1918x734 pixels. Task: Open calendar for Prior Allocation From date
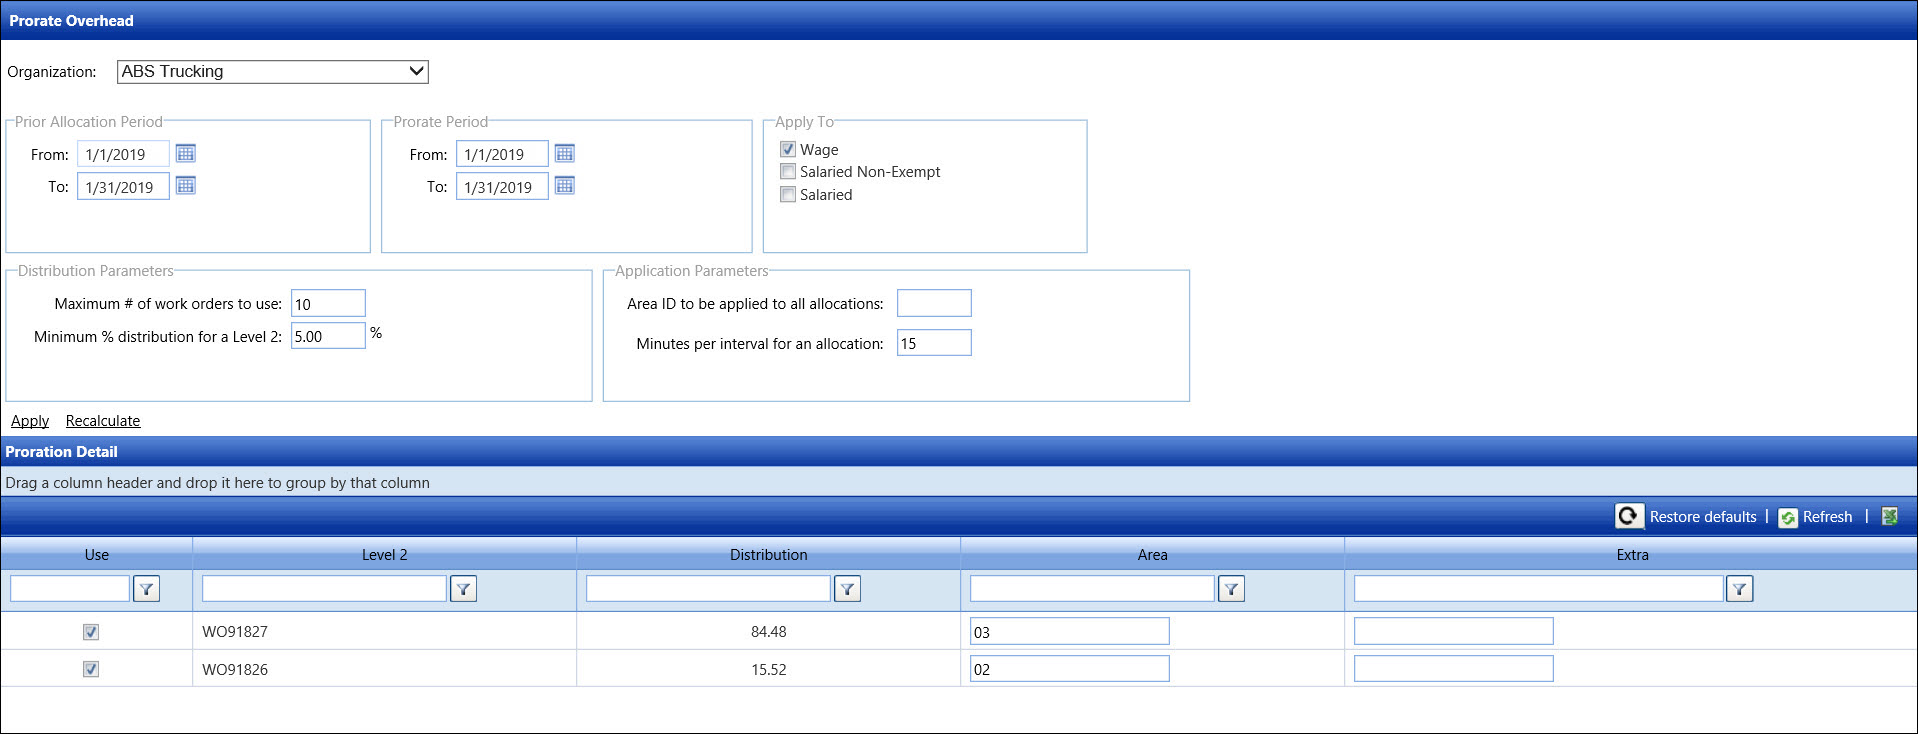pyautogui.click(x=185, y=153)
